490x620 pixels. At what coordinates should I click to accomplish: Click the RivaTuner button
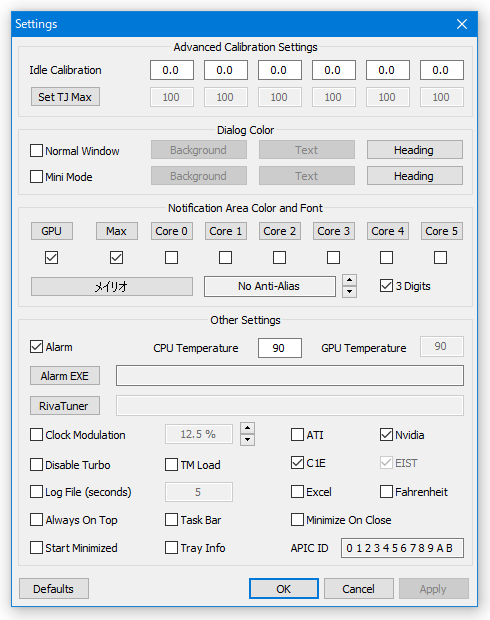point(65,406)
